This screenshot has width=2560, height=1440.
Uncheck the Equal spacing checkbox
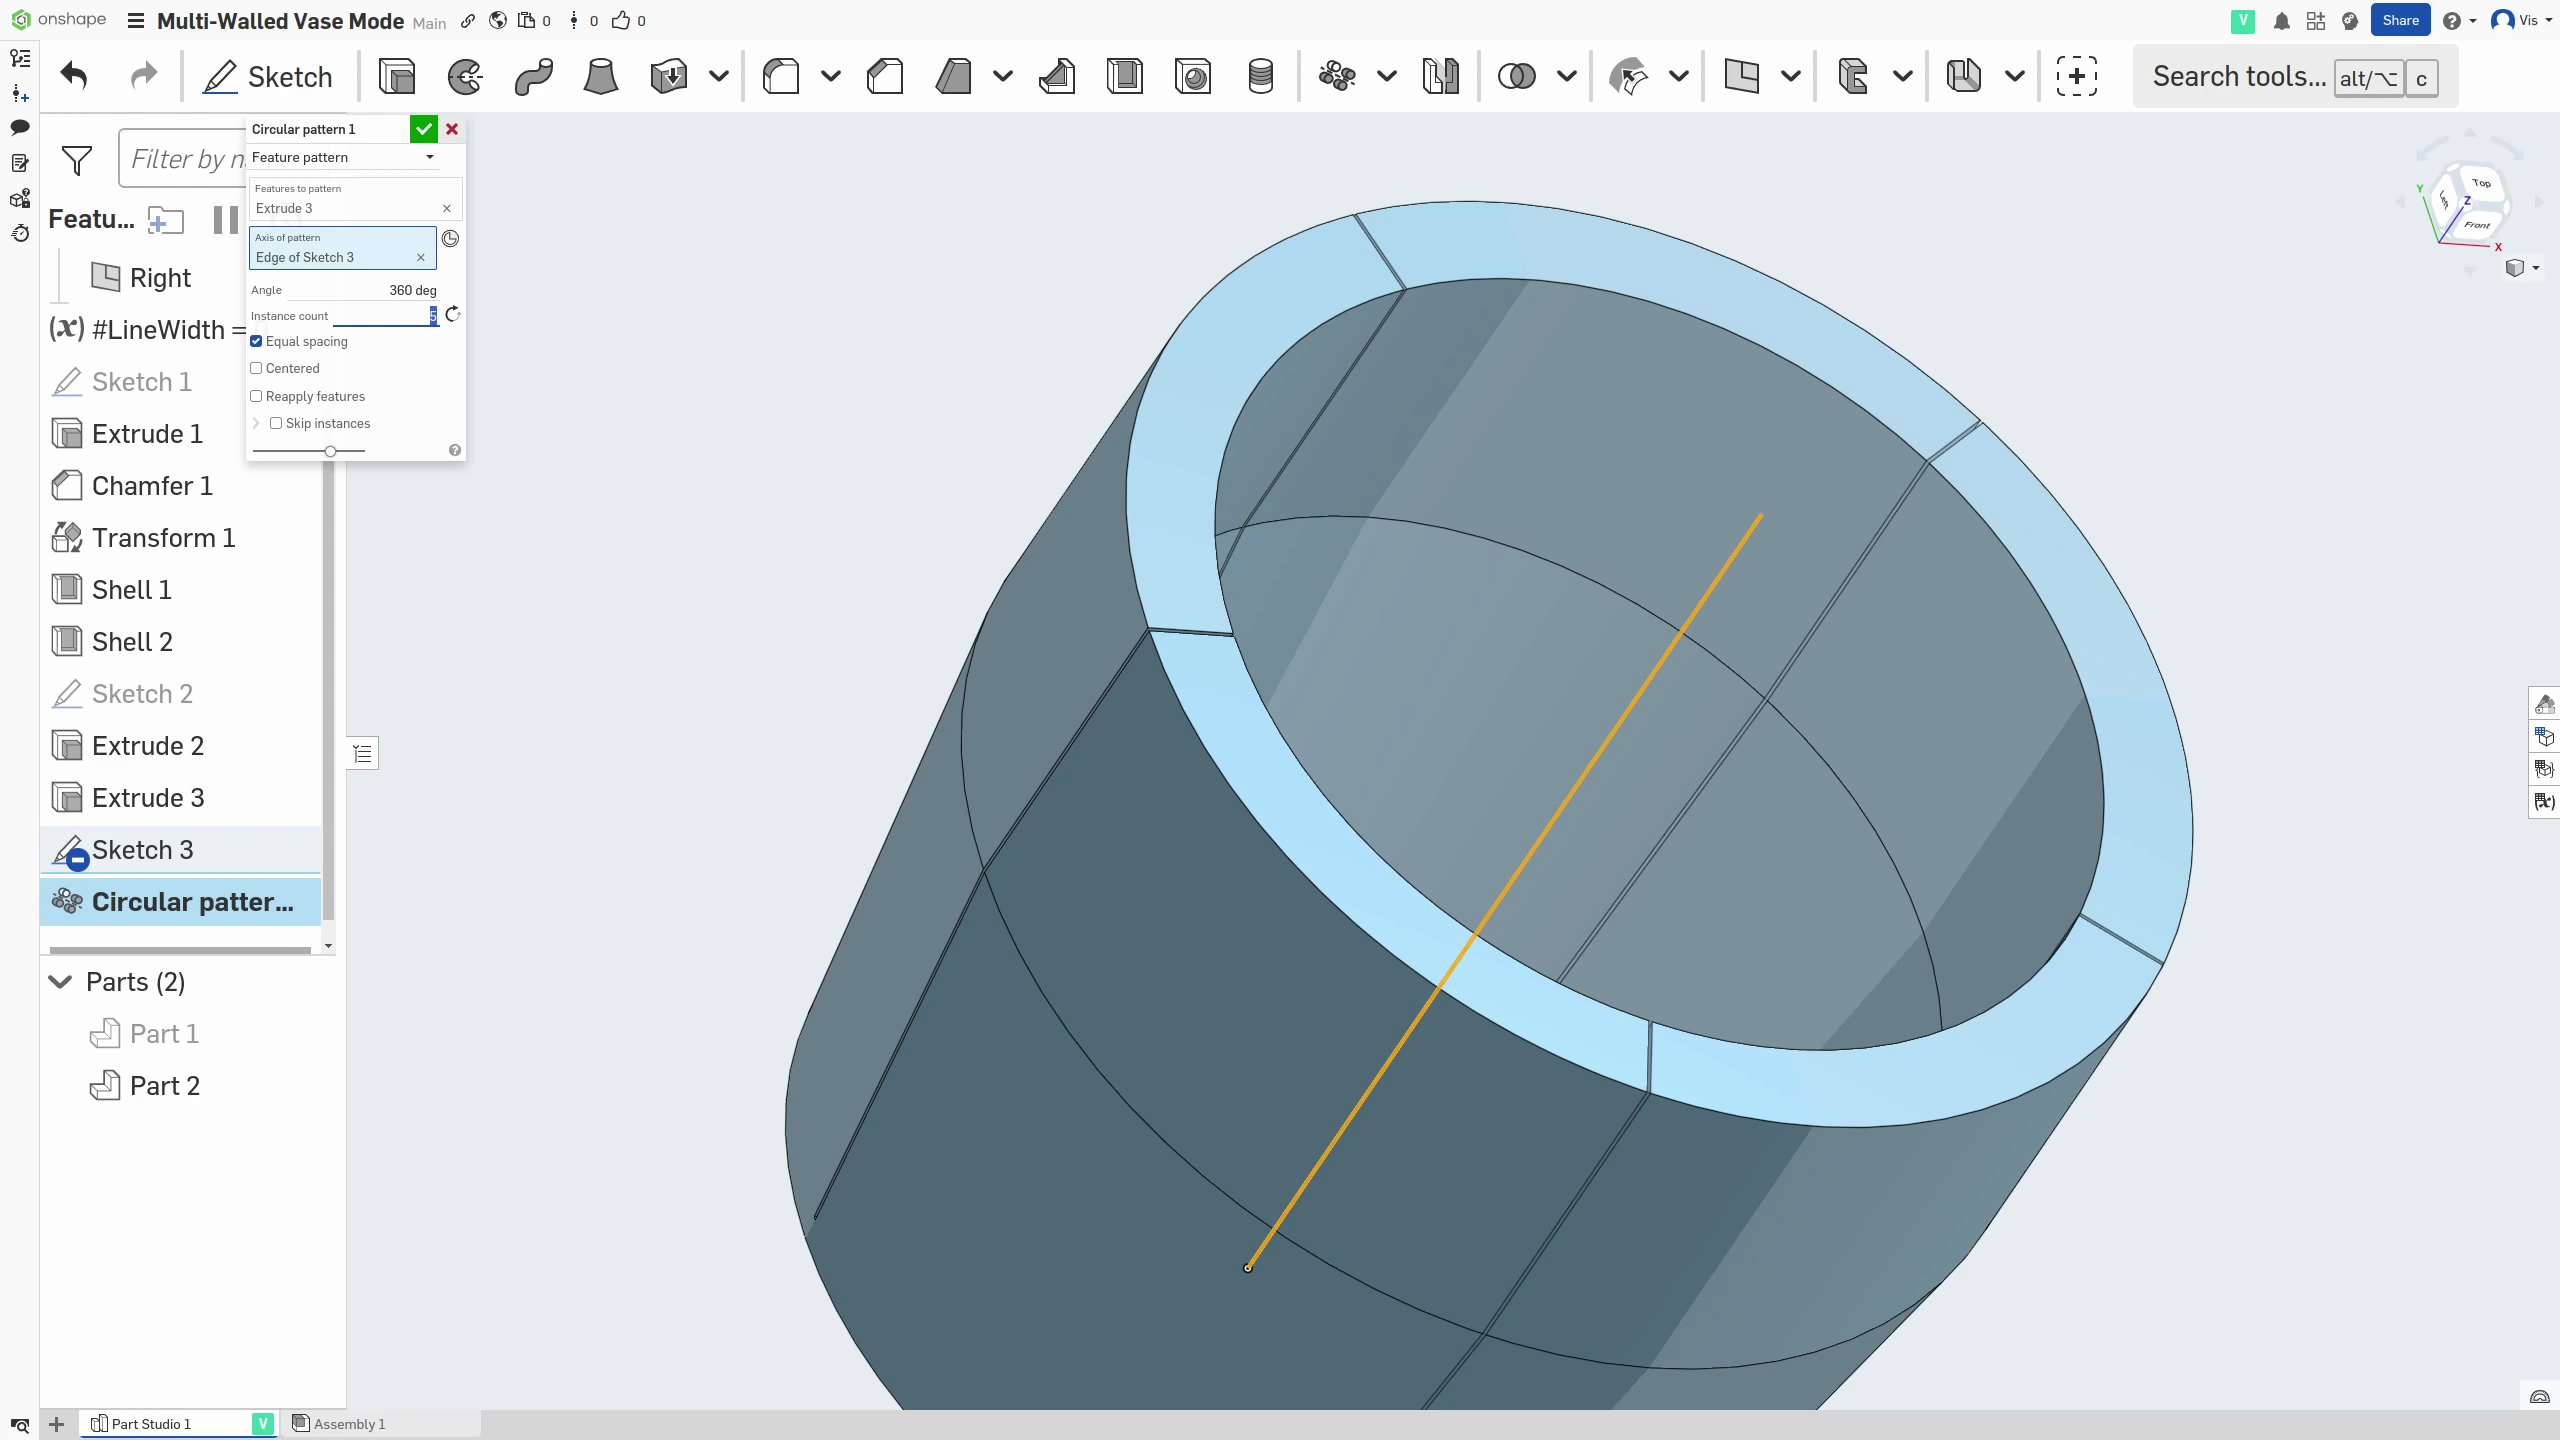coord(257,341)
